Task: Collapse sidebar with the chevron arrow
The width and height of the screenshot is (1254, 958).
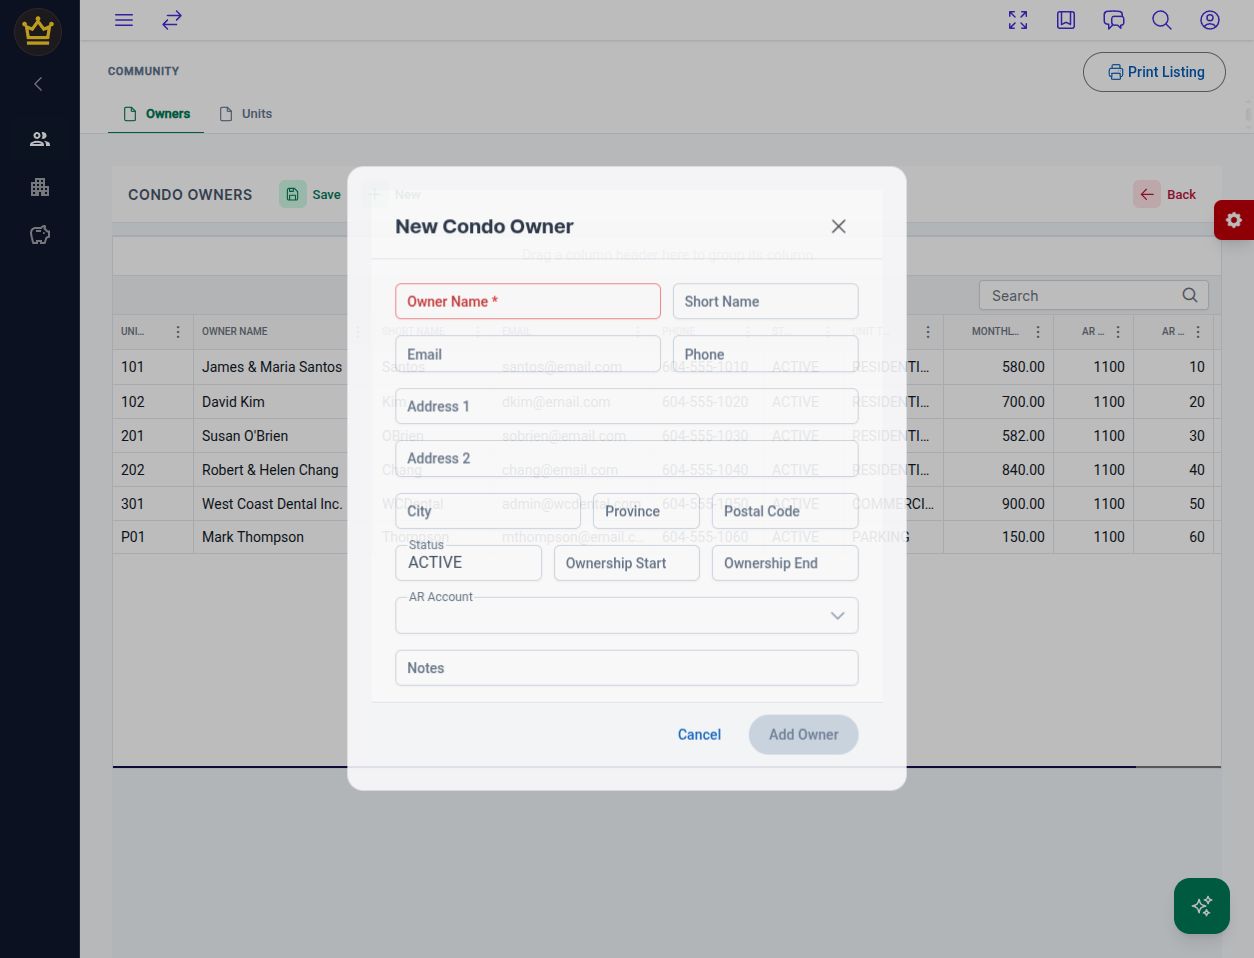Action: 38,84
